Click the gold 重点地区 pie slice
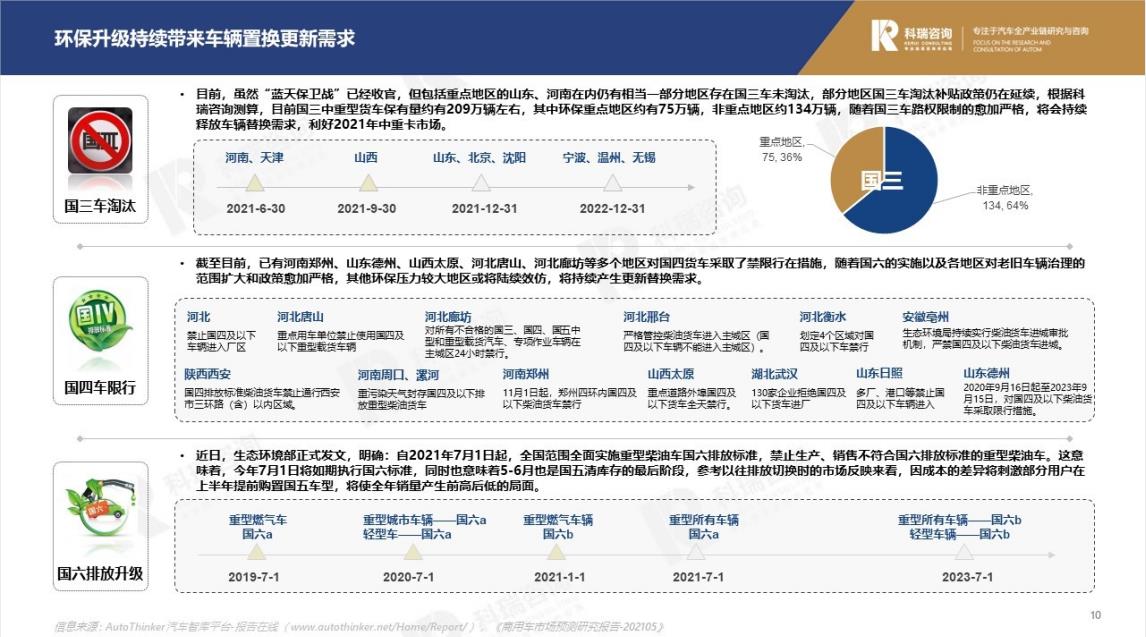 click(x=857, y=167)
